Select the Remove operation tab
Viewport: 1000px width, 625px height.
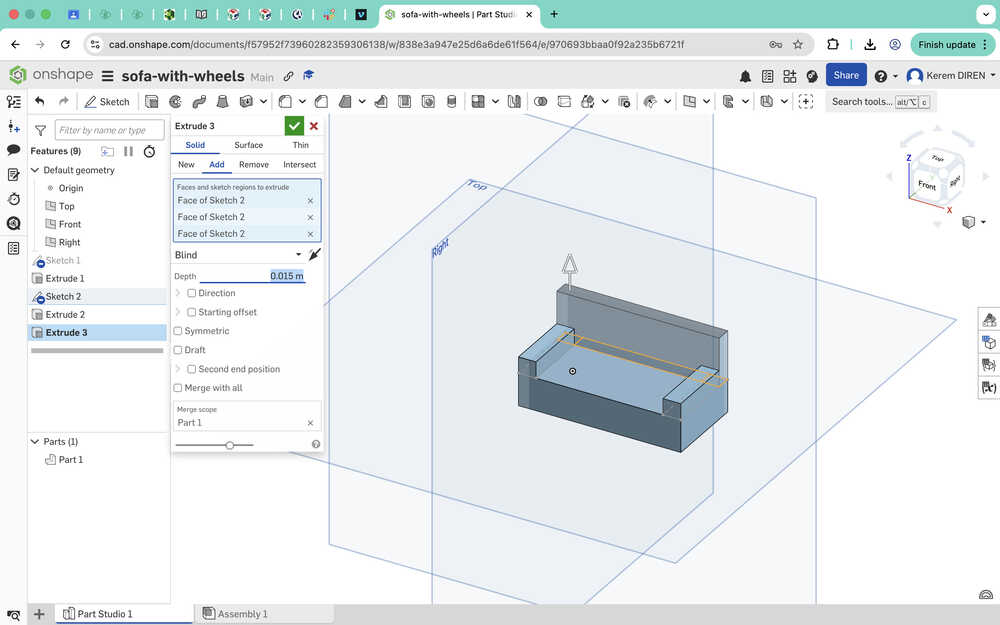tap(254, 164)
